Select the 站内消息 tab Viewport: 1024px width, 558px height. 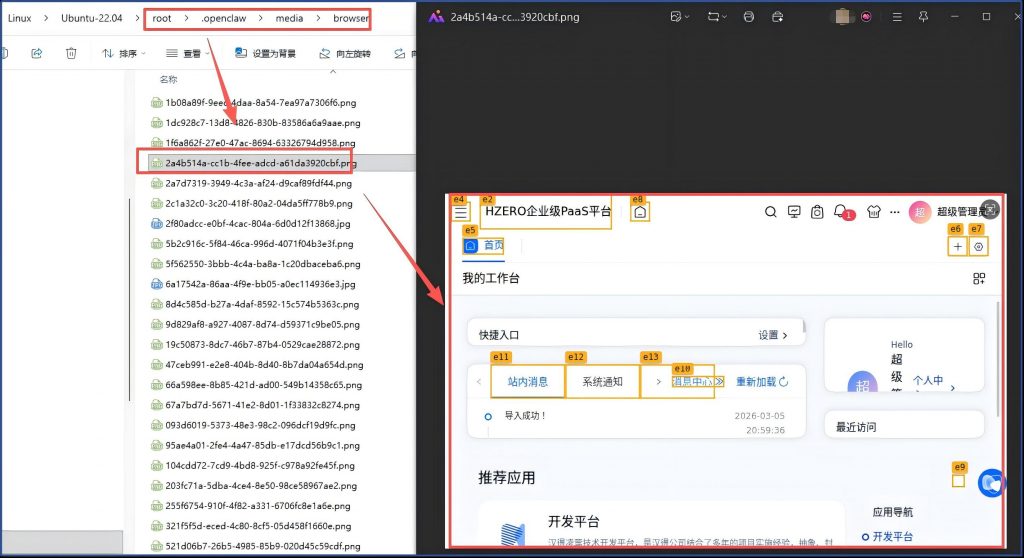[x=527, y=381]
